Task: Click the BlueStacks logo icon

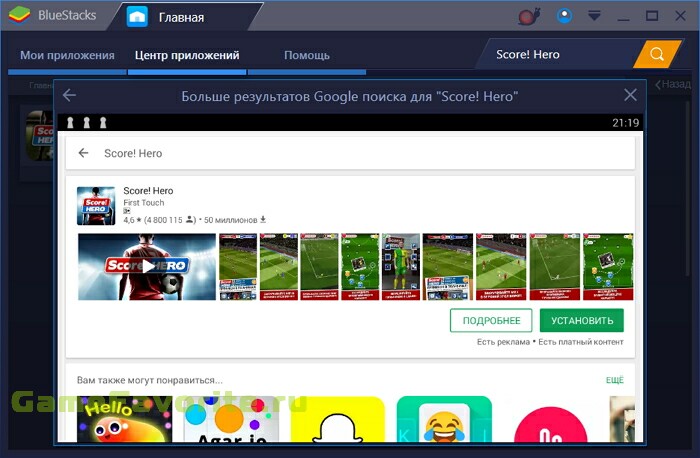Action: [19, 15]
